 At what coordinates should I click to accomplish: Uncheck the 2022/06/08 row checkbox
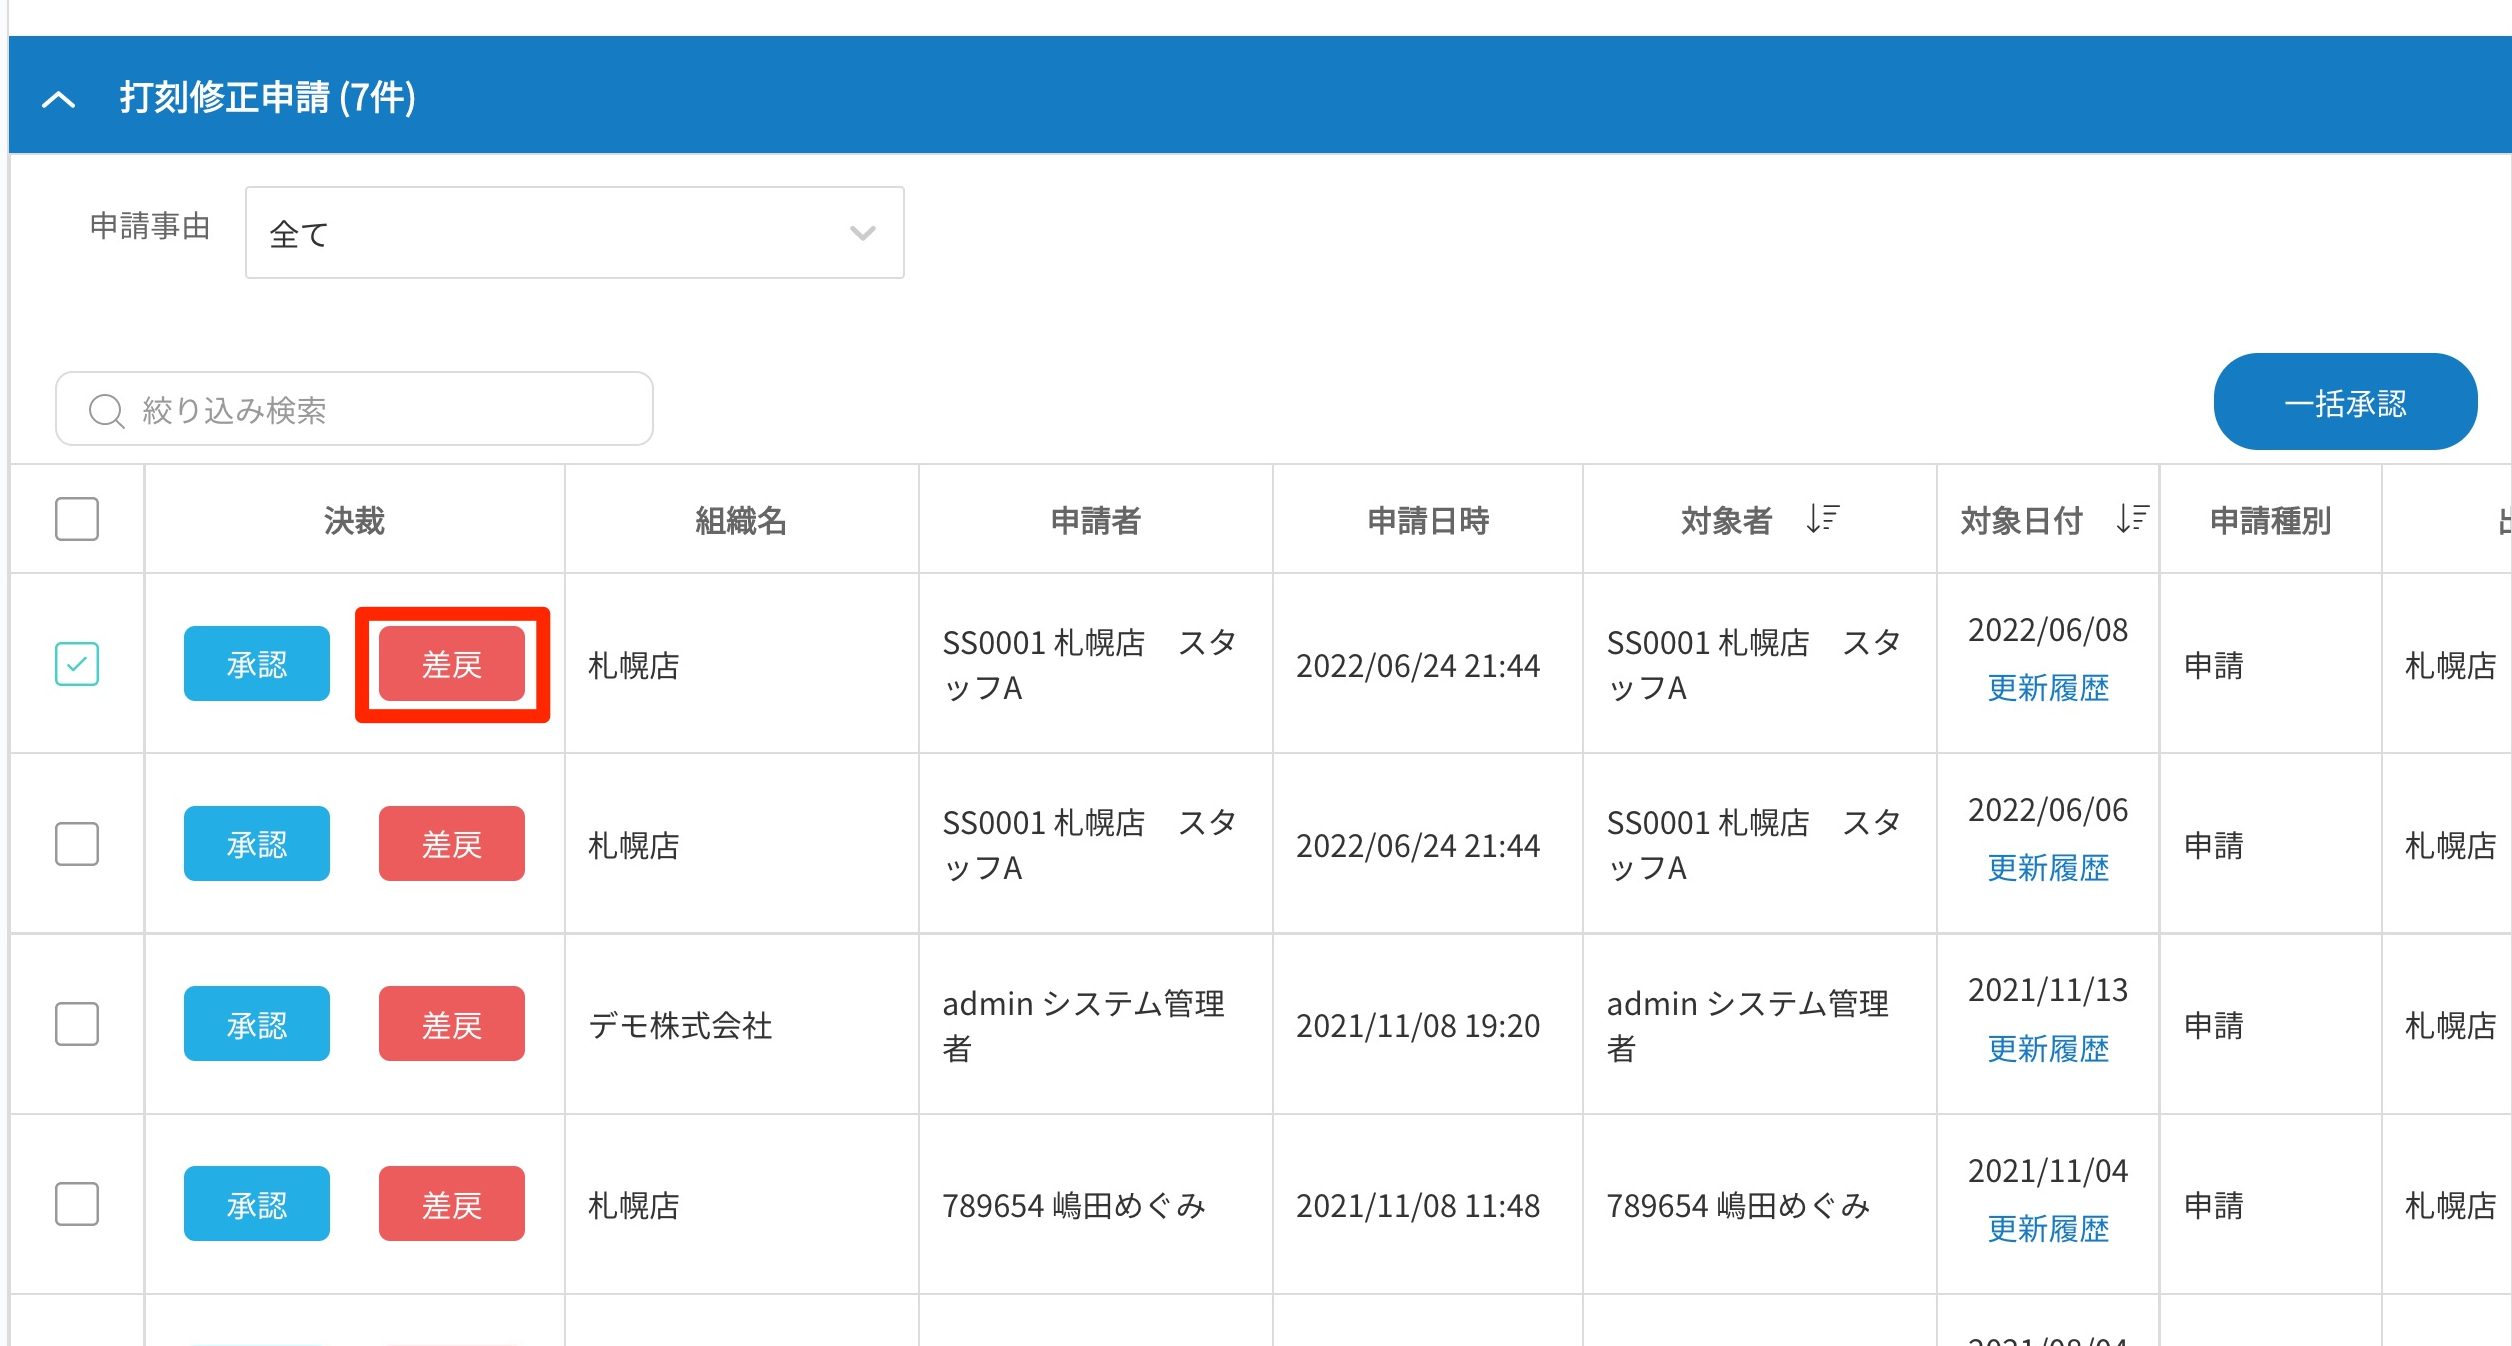tap(77, 664)
